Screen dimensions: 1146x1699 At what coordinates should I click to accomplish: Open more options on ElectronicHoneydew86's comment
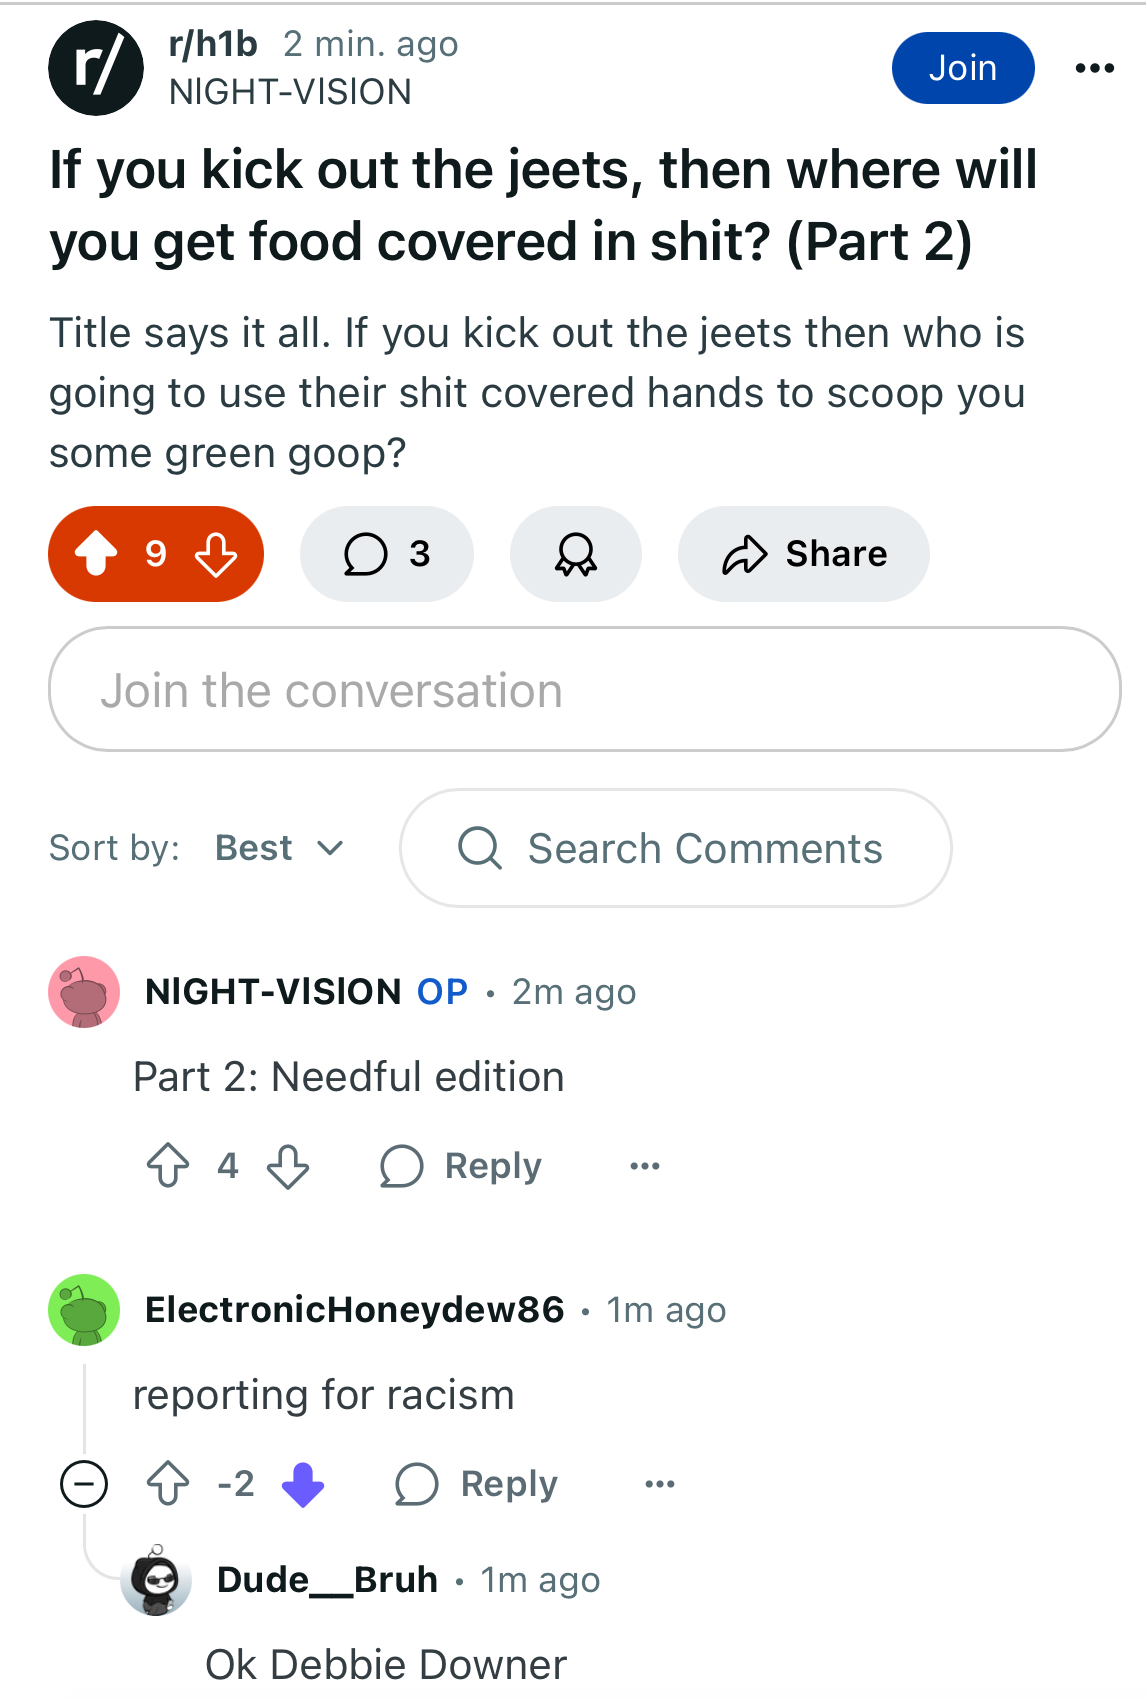(660, 1484)
